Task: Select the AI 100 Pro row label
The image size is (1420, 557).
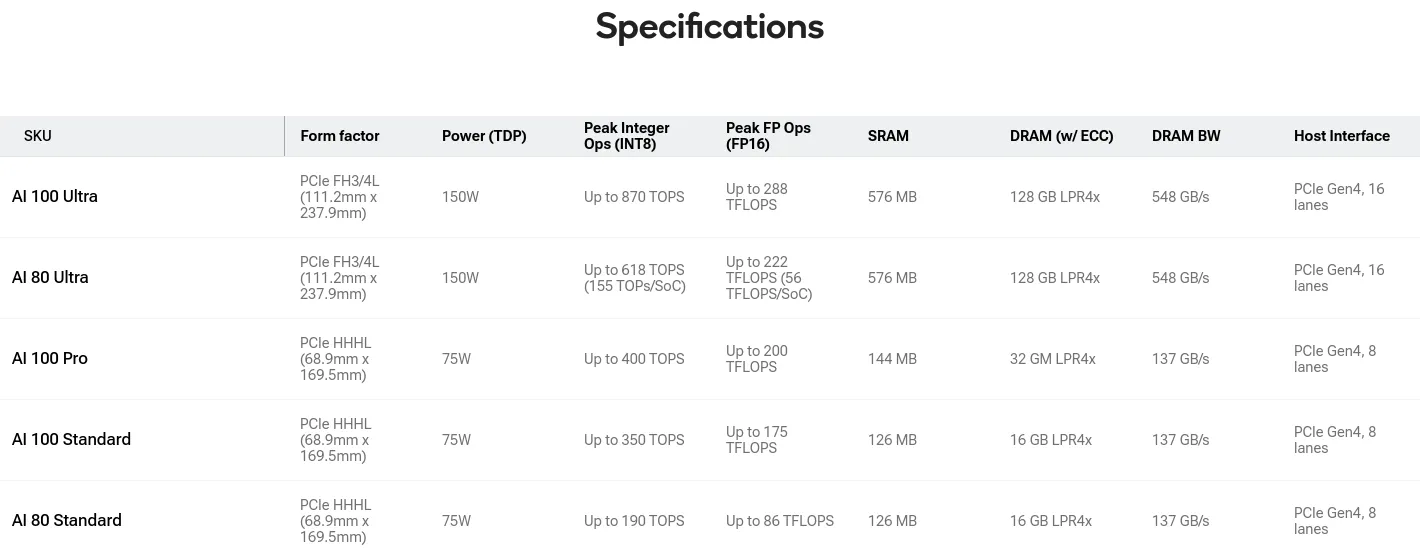Action: [50, 359]
